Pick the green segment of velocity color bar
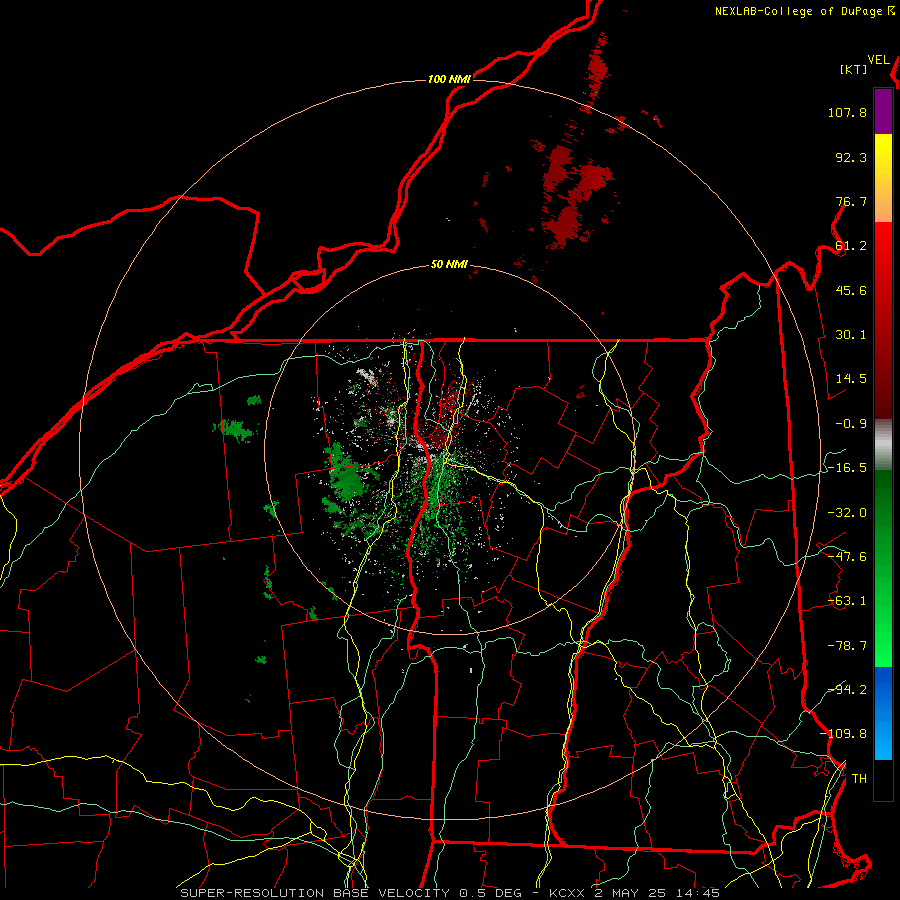The width and height of the screenshot is (900, 900). pyautogui.click(x=883, y=568)
